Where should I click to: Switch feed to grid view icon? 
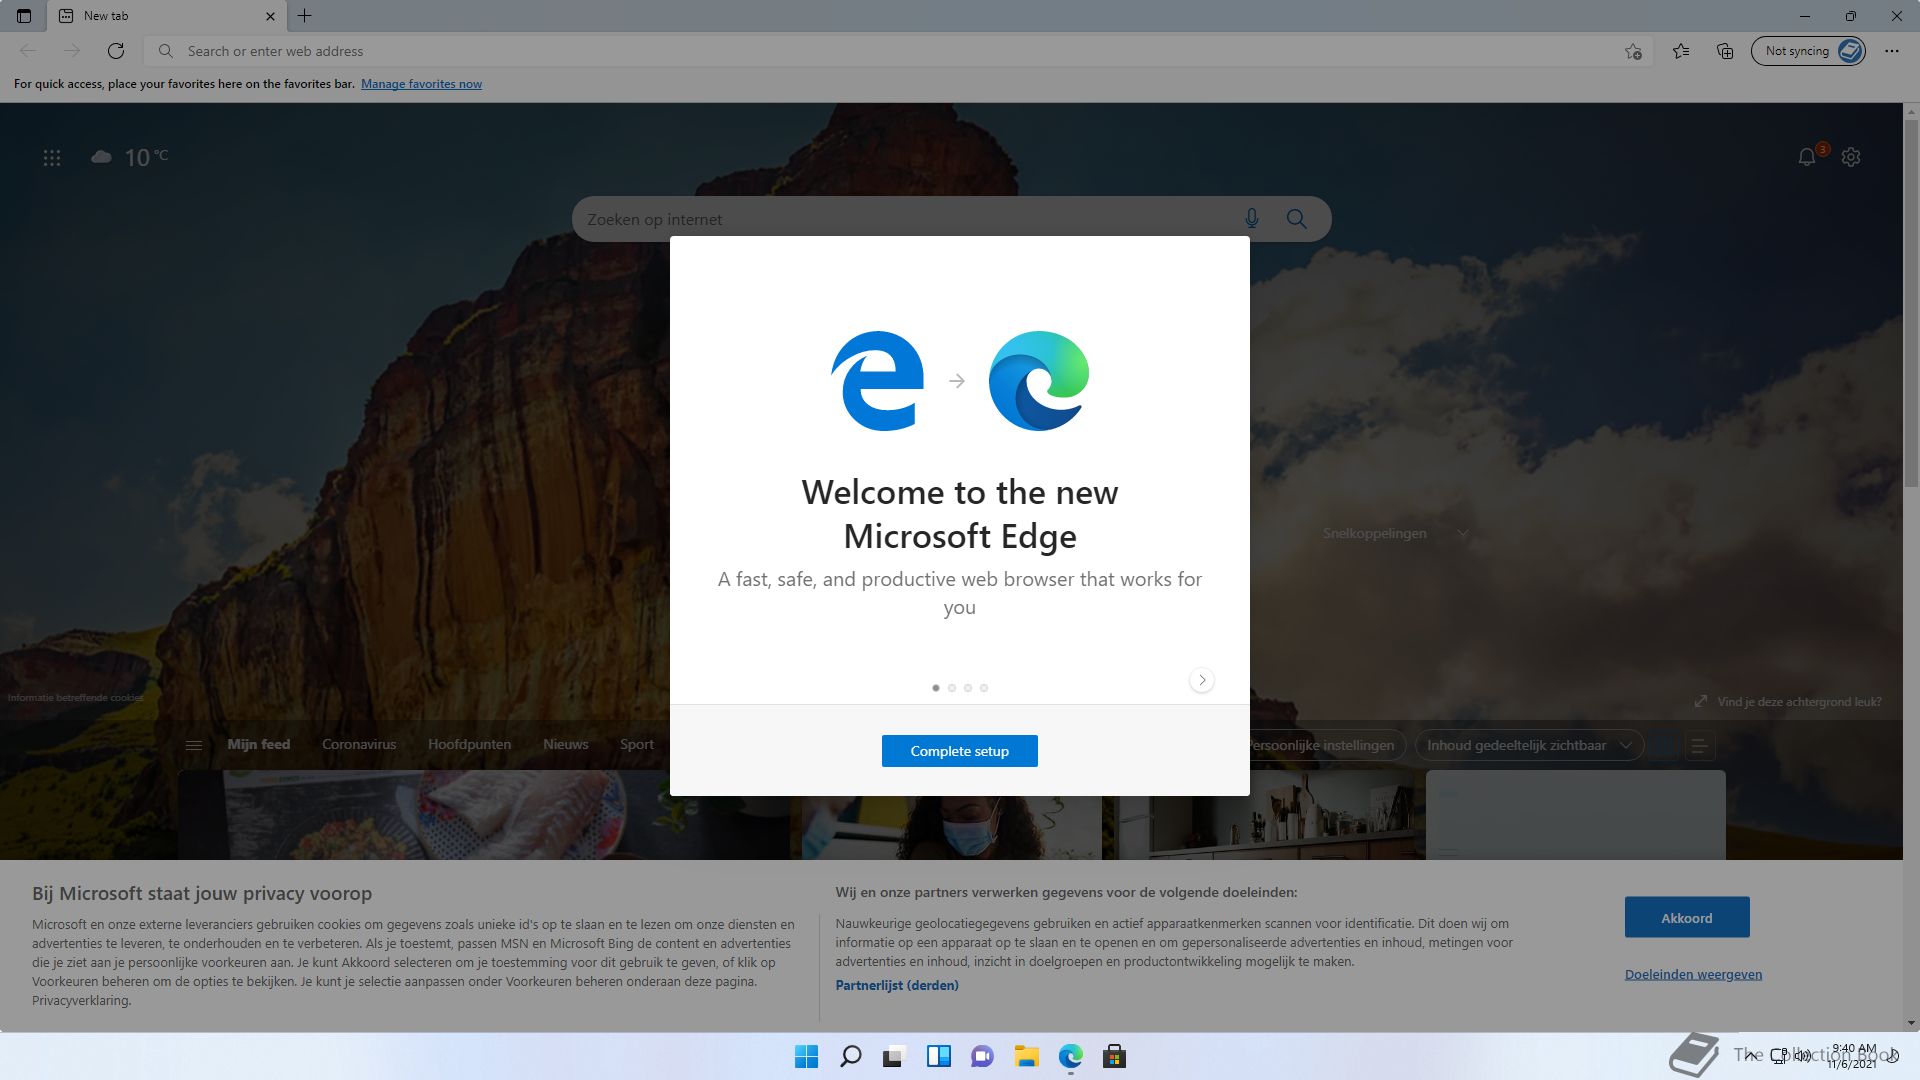click(x=1665, y=745)
